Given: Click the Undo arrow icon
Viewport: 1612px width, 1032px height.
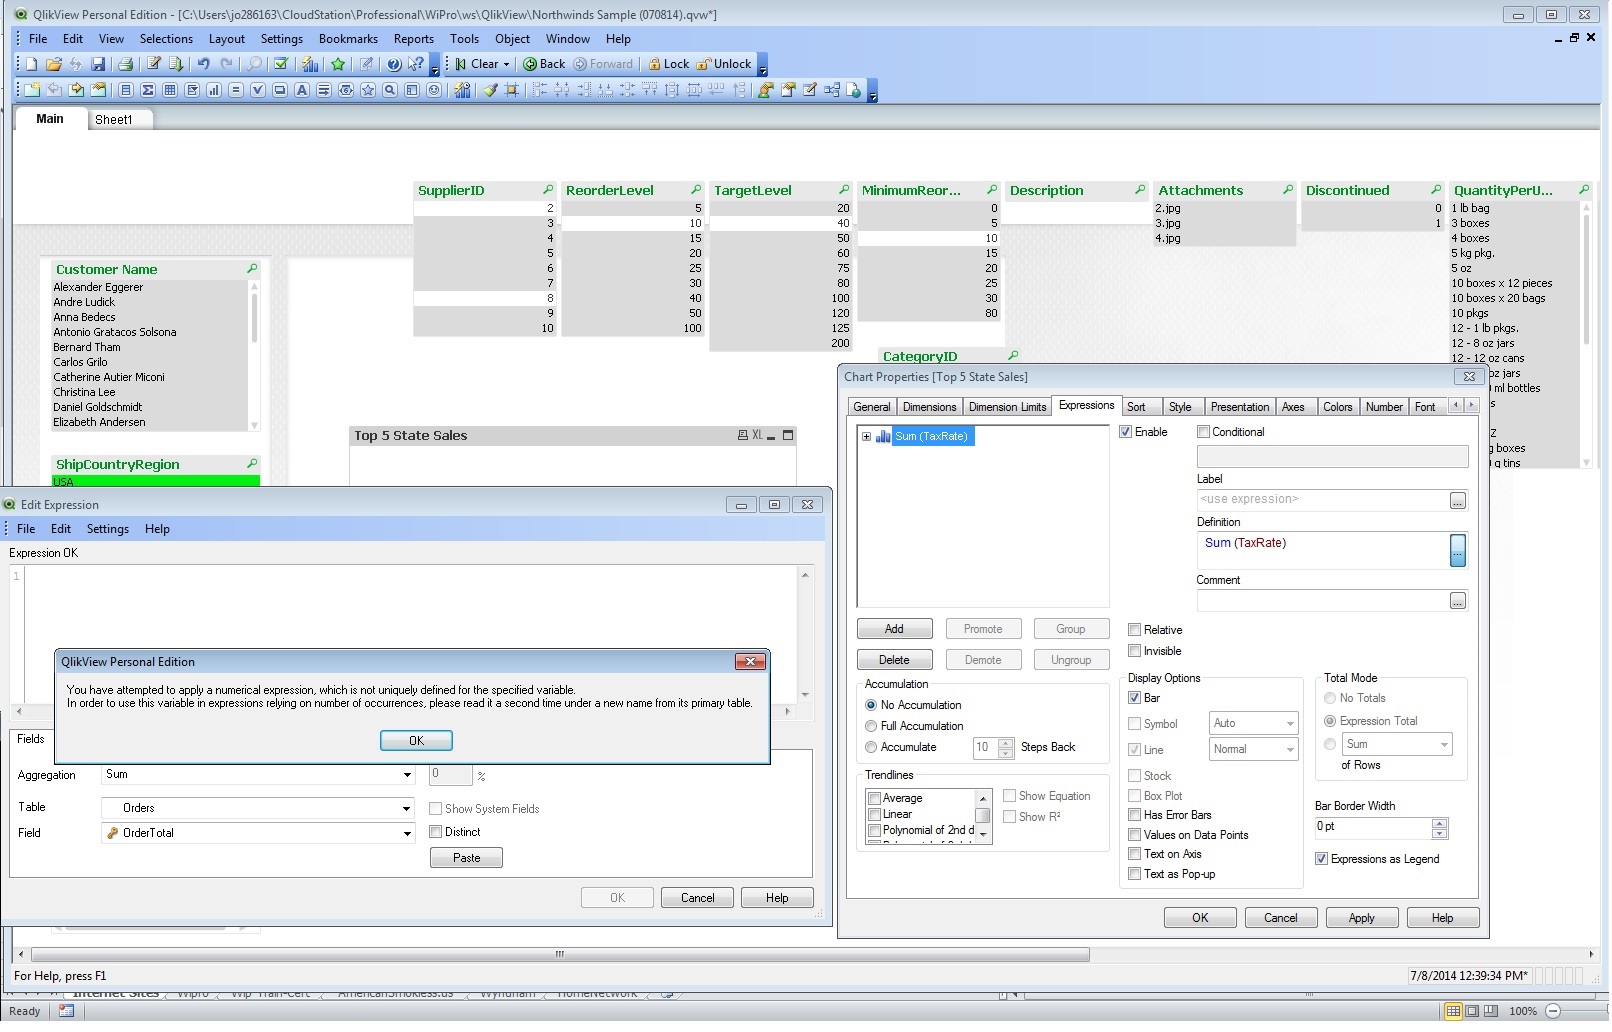Looking at the screenshot, I should point(204,64).
